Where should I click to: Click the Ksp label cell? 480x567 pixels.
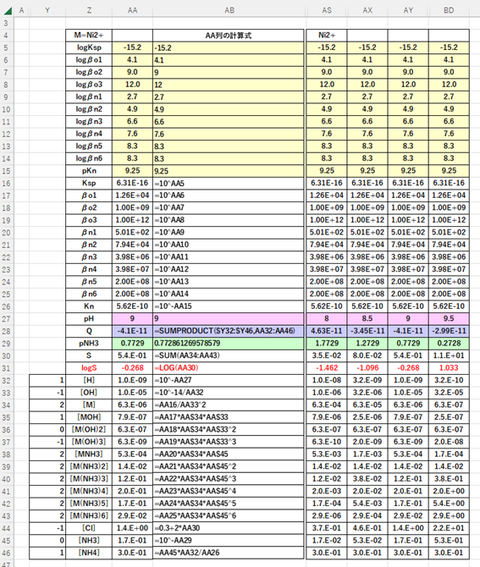point(89,183)
